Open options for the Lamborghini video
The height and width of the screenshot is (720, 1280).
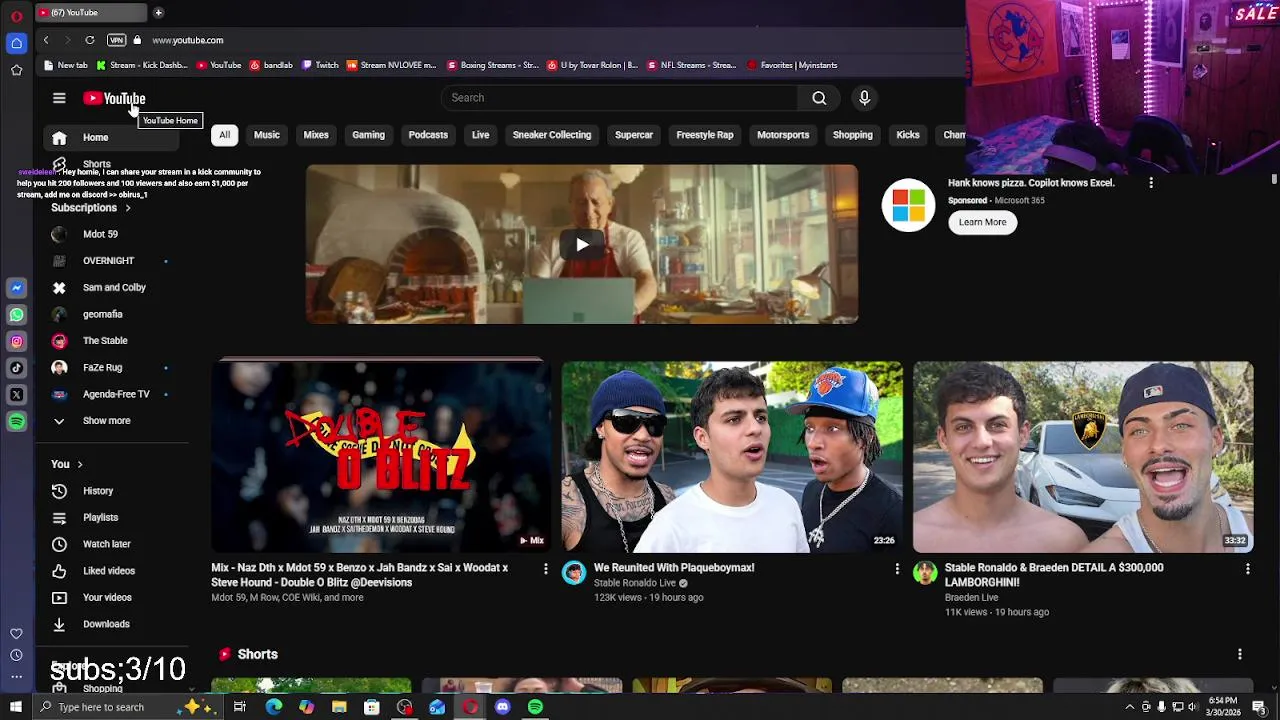(x=1247, y=568)
